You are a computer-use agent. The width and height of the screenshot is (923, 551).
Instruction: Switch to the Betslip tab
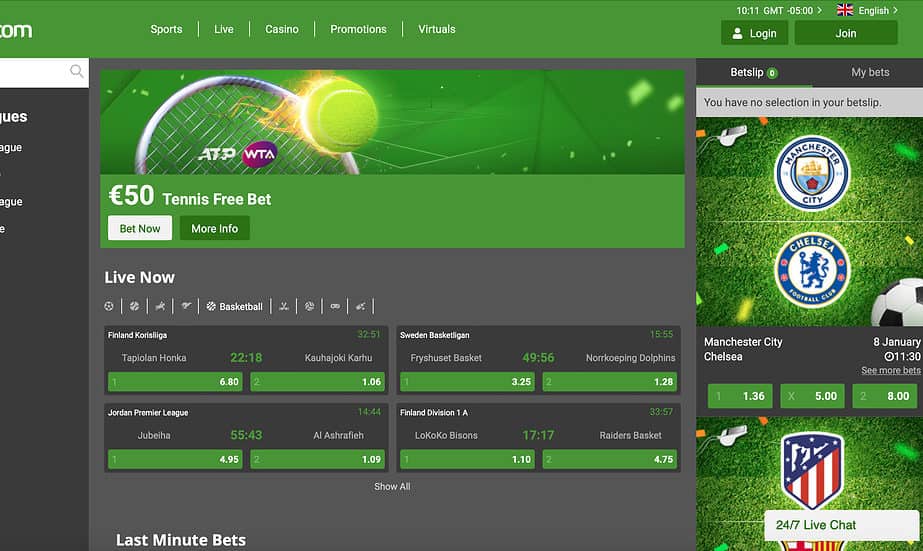coord(753,72)
